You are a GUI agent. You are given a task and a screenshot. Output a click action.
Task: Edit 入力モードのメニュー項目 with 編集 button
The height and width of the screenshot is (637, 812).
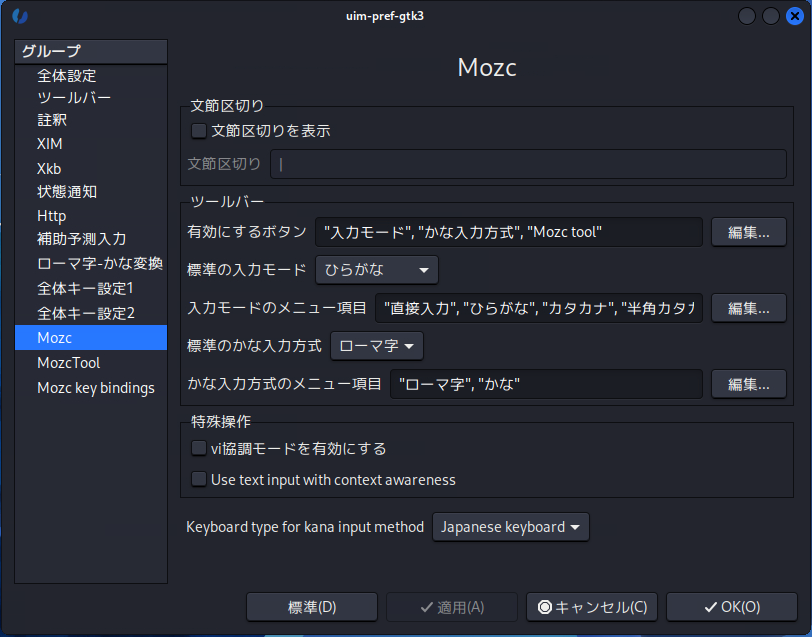749,308
